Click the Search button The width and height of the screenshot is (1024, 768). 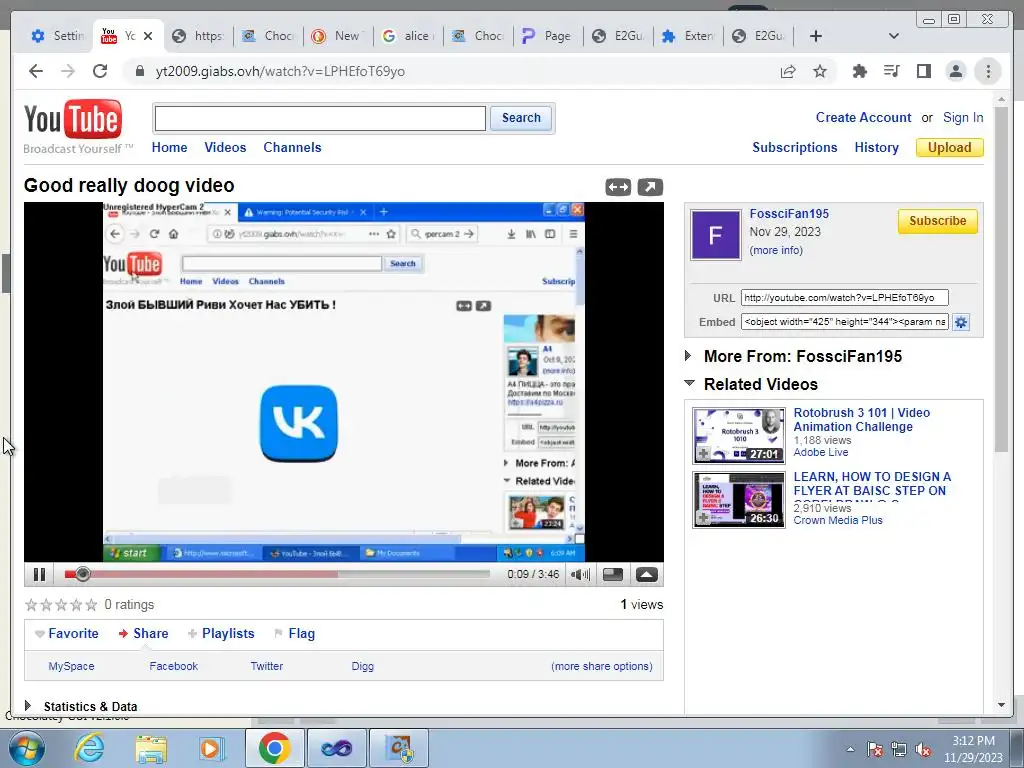click(x=521, y=118)
